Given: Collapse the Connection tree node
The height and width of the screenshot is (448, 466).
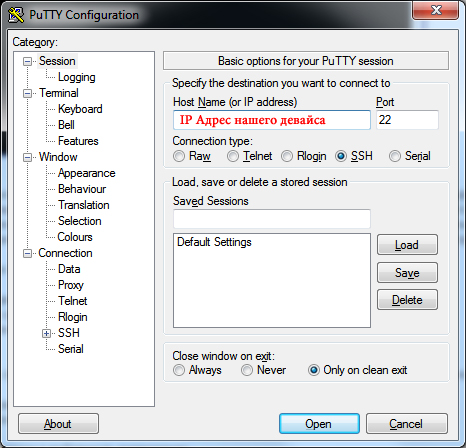Looking at the screenshot, I should 27,253.
